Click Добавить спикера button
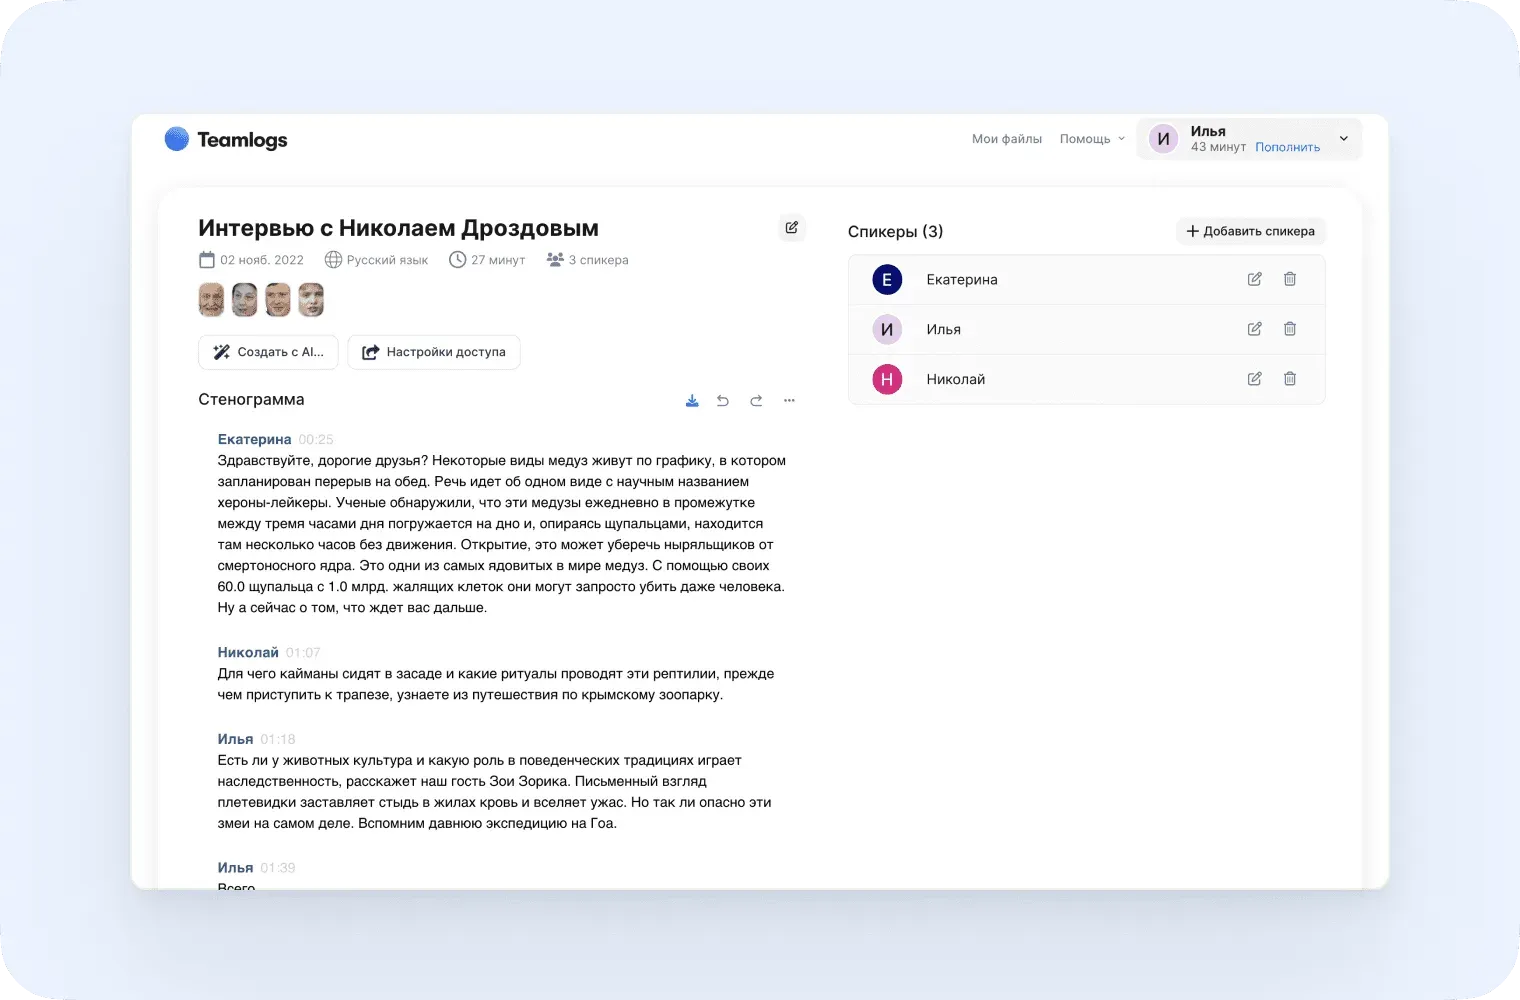Screen dimensions: 1520x1000 point(1250,231)
